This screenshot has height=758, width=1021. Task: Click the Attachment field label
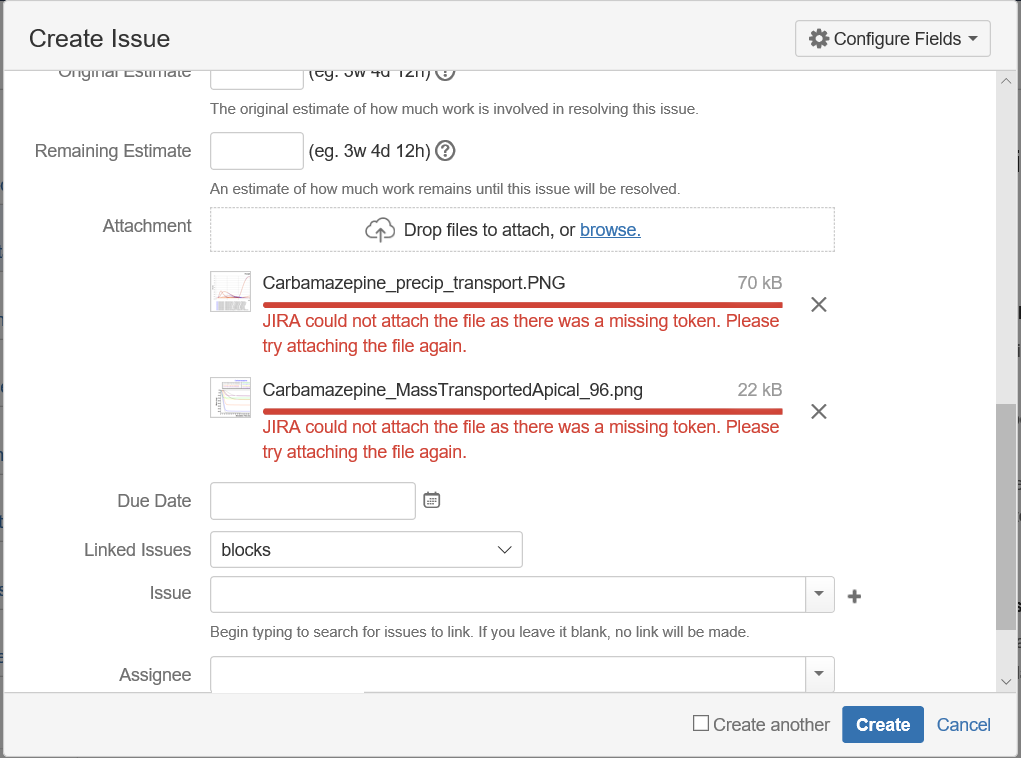147,226
